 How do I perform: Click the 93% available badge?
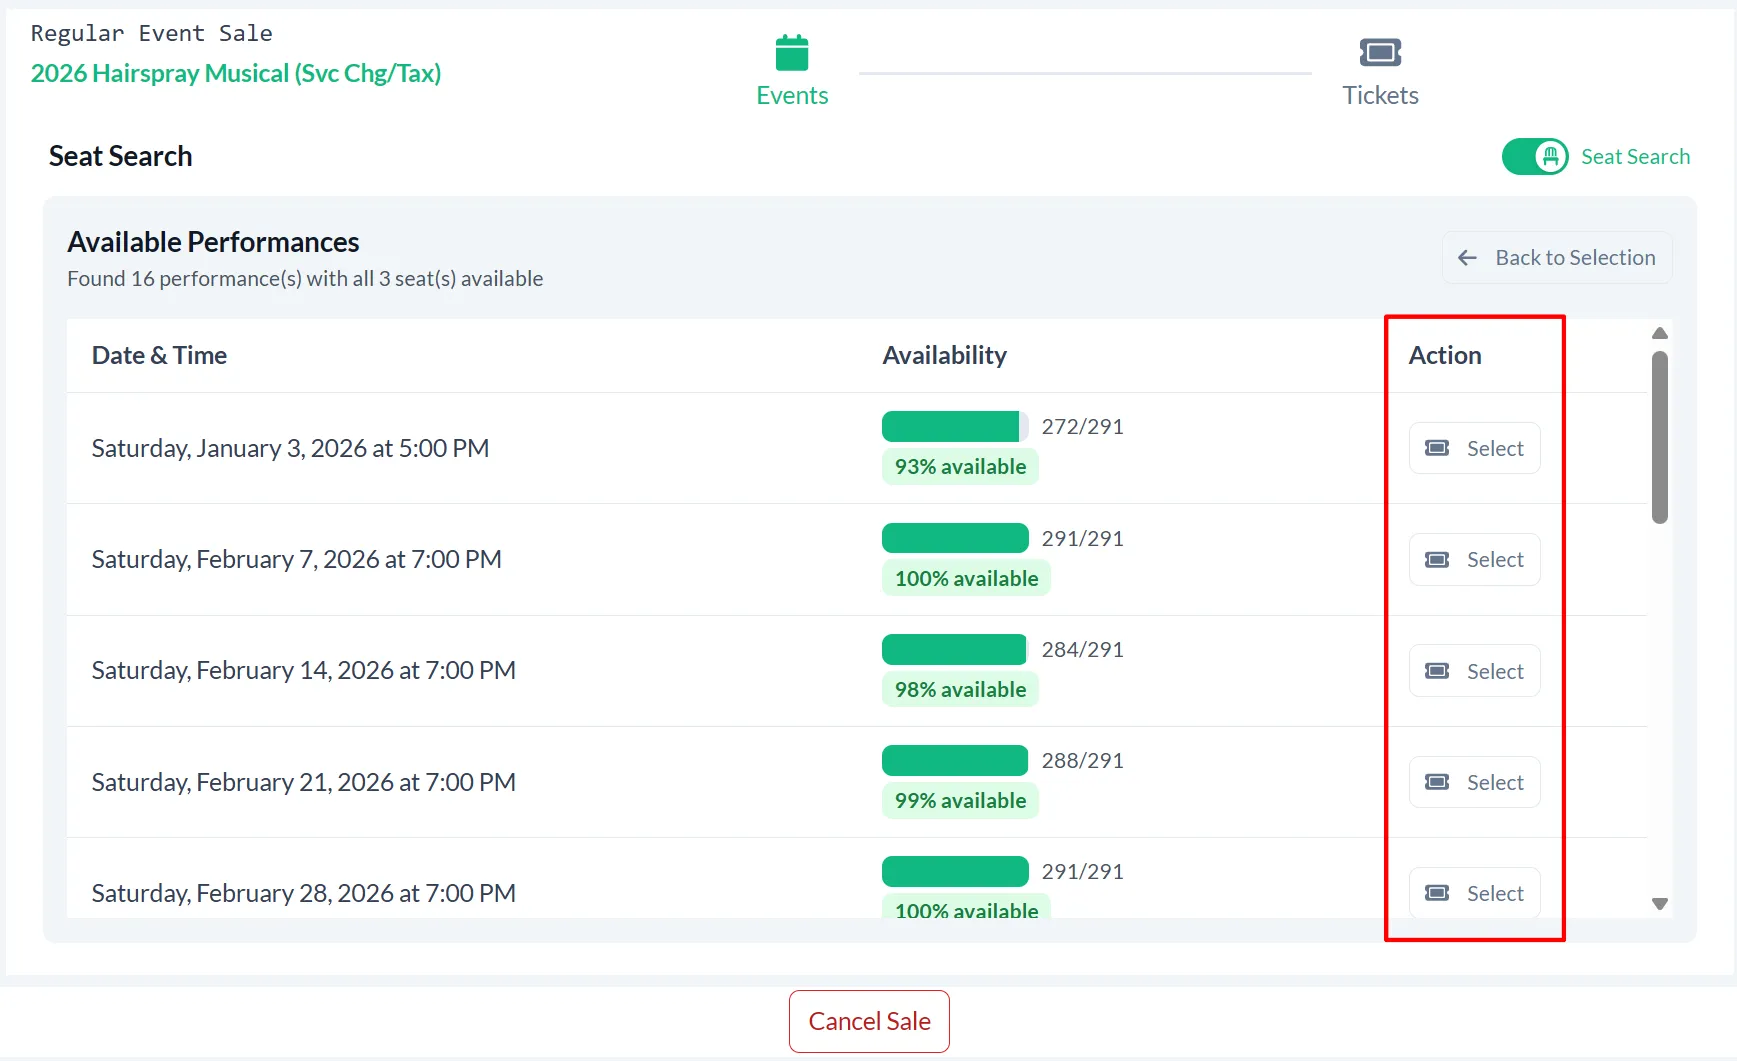(960, 467)
